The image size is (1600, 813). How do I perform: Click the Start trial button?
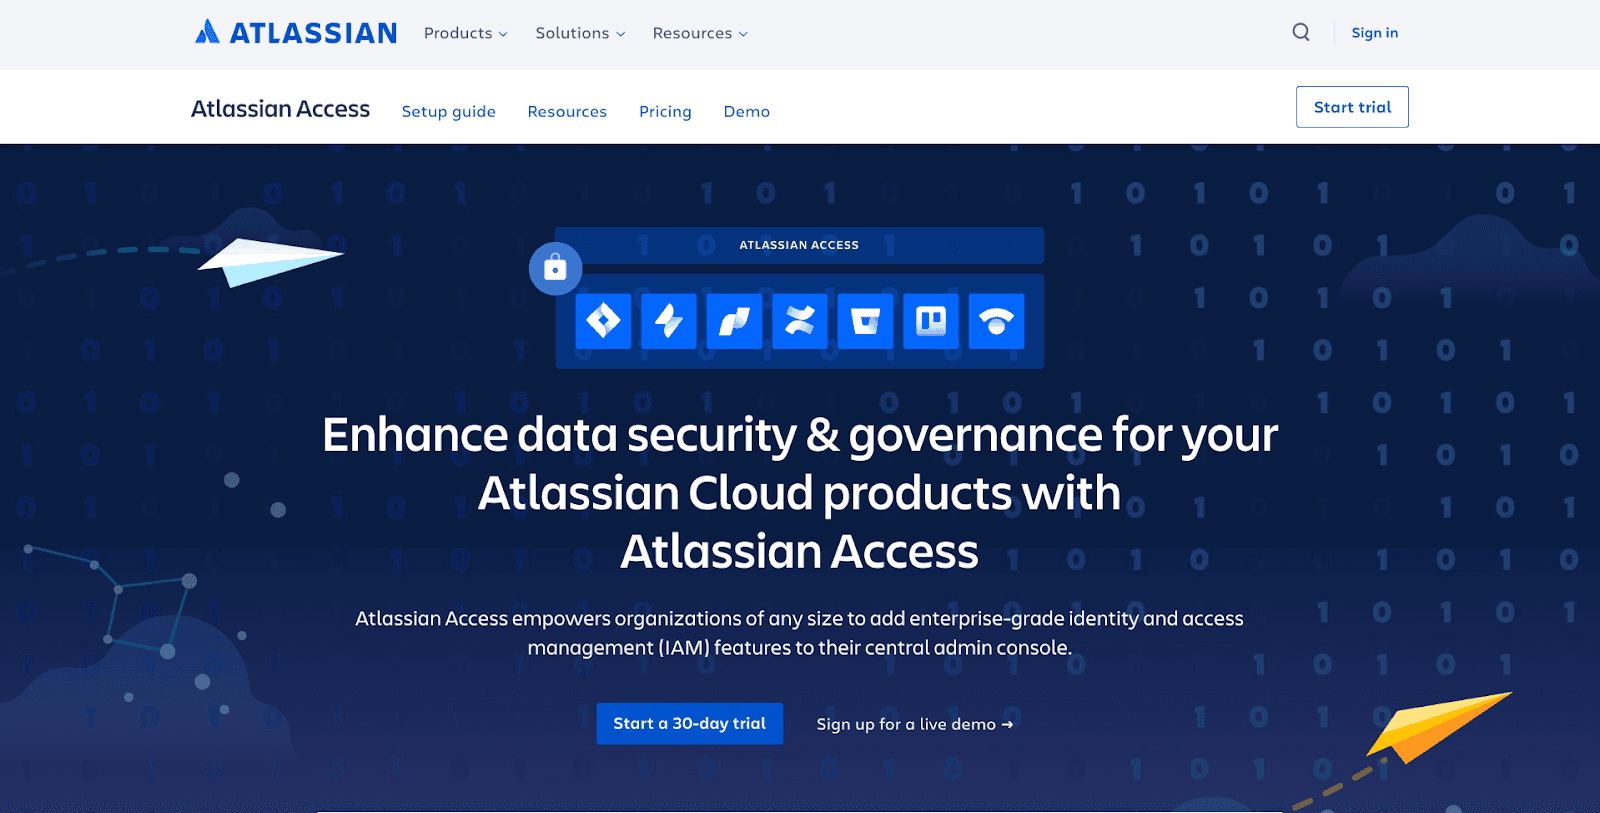[x=1352, y=107]
